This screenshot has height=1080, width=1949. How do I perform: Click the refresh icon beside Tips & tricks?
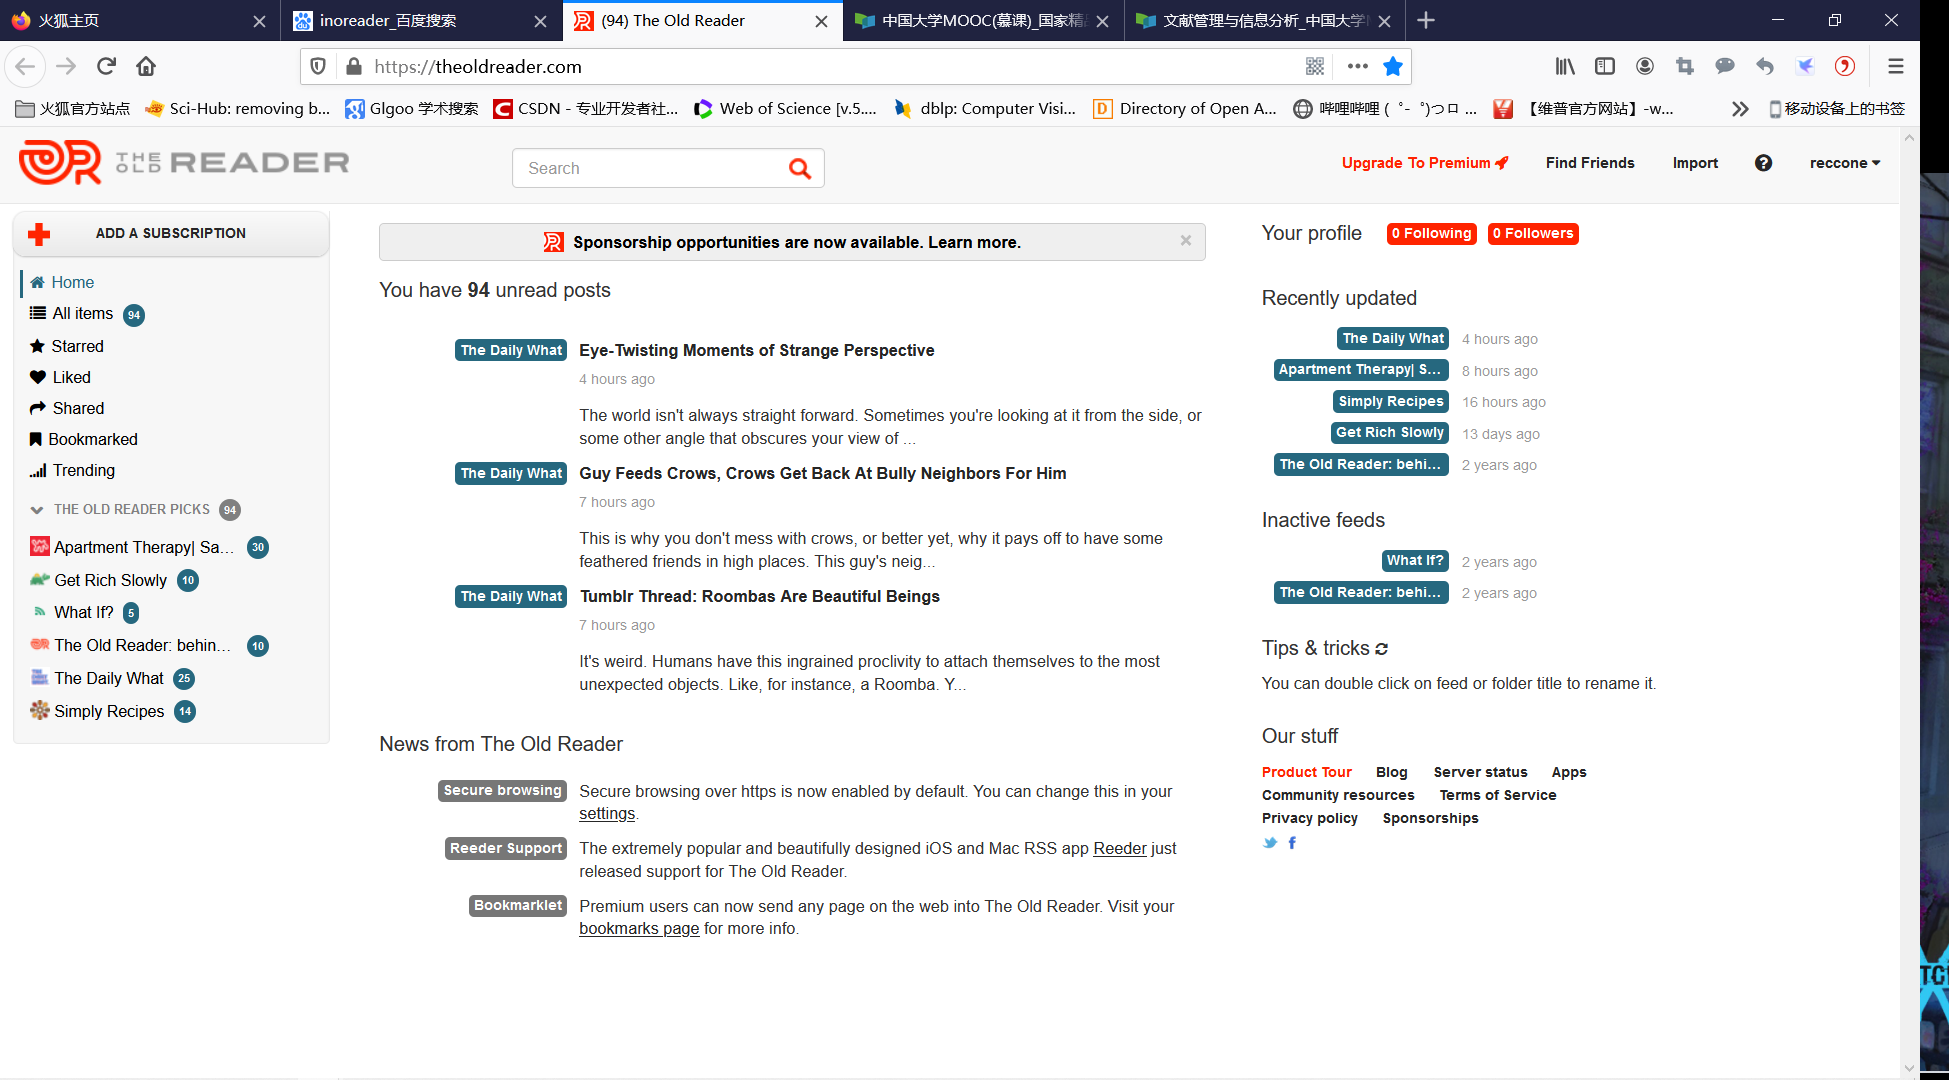tap(1383, 648)
